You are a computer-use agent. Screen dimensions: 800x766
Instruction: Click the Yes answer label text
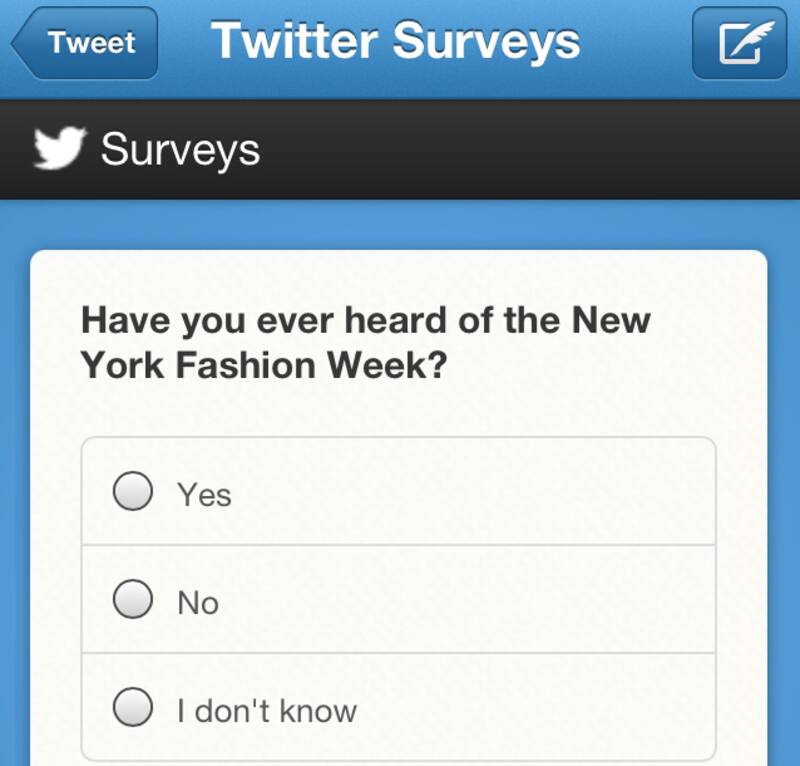pyautogui.click(x=204, y=494)
